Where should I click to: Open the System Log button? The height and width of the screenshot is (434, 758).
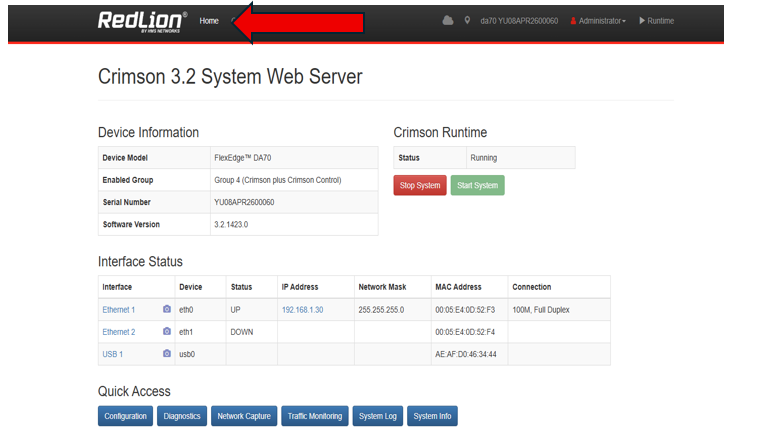[x=378, y=416]
